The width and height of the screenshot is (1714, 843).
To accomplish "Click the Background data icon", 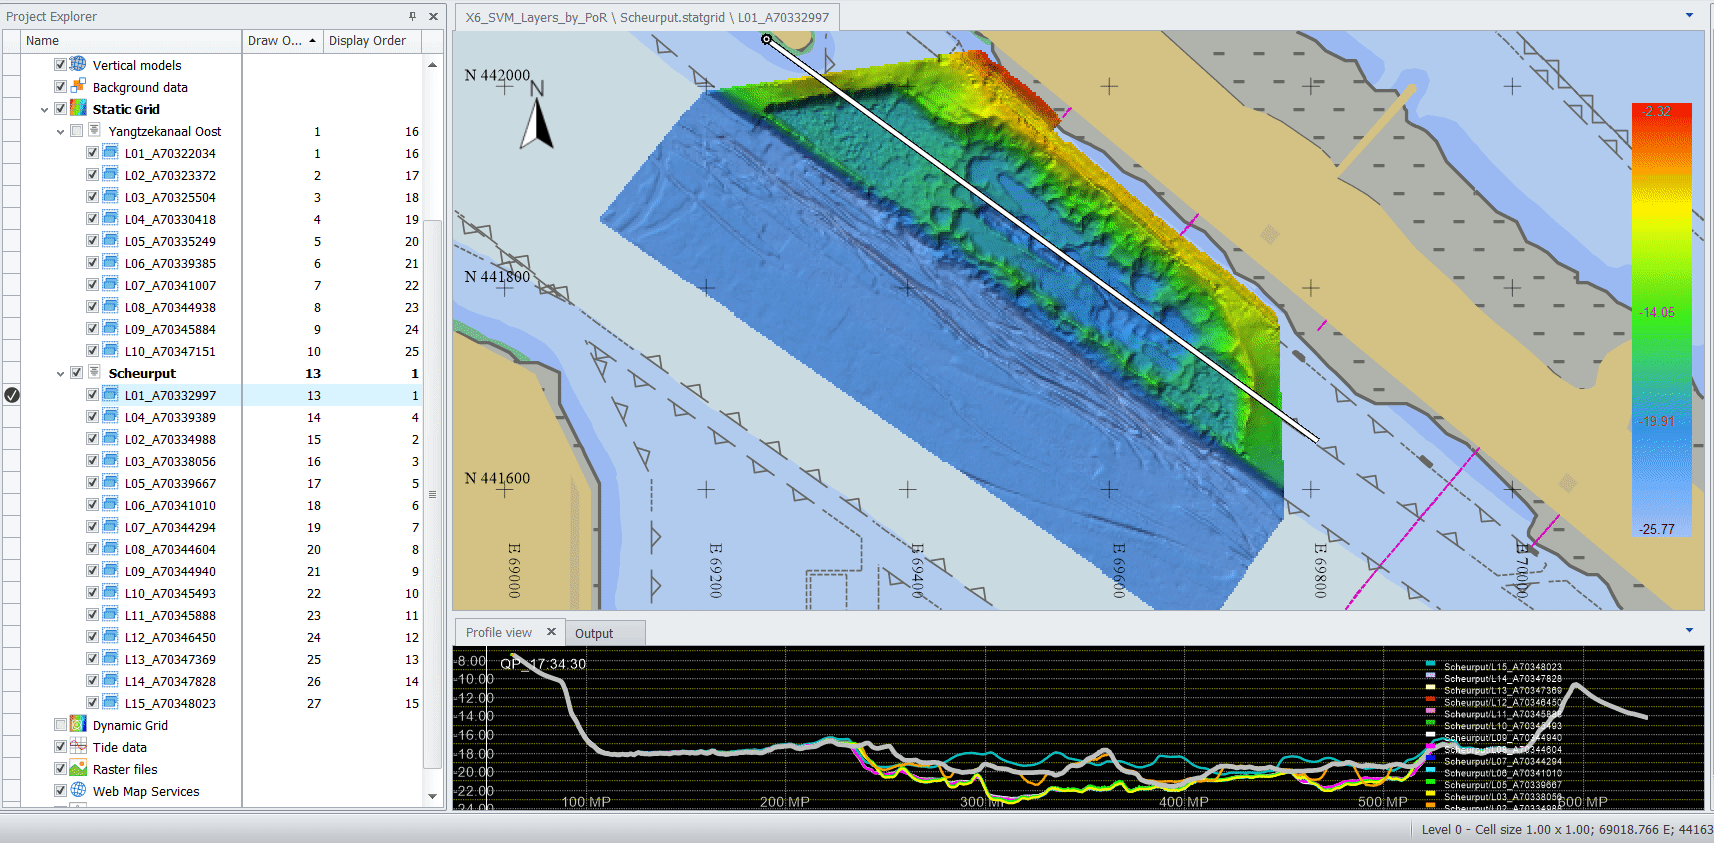I will [78, 86].
